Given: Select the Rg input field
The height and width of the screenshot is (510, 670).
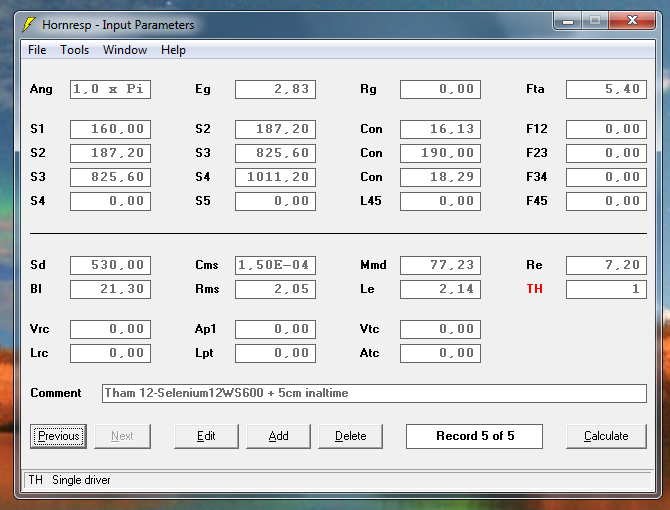Looking at the screenshot, I should click(x=440, y=89).
